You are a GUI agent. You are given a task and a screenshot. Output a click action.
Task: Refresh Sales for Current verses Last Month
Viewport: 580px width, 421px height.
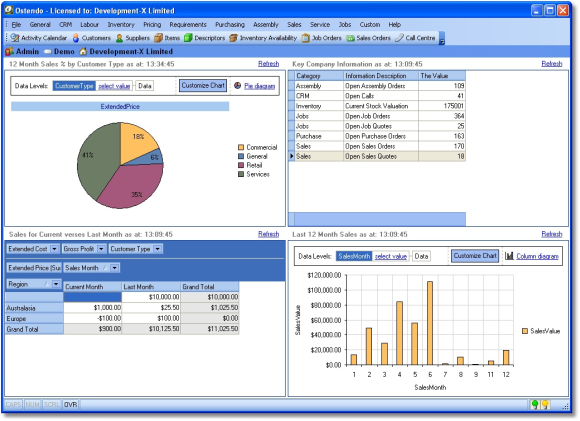(269, 234)
